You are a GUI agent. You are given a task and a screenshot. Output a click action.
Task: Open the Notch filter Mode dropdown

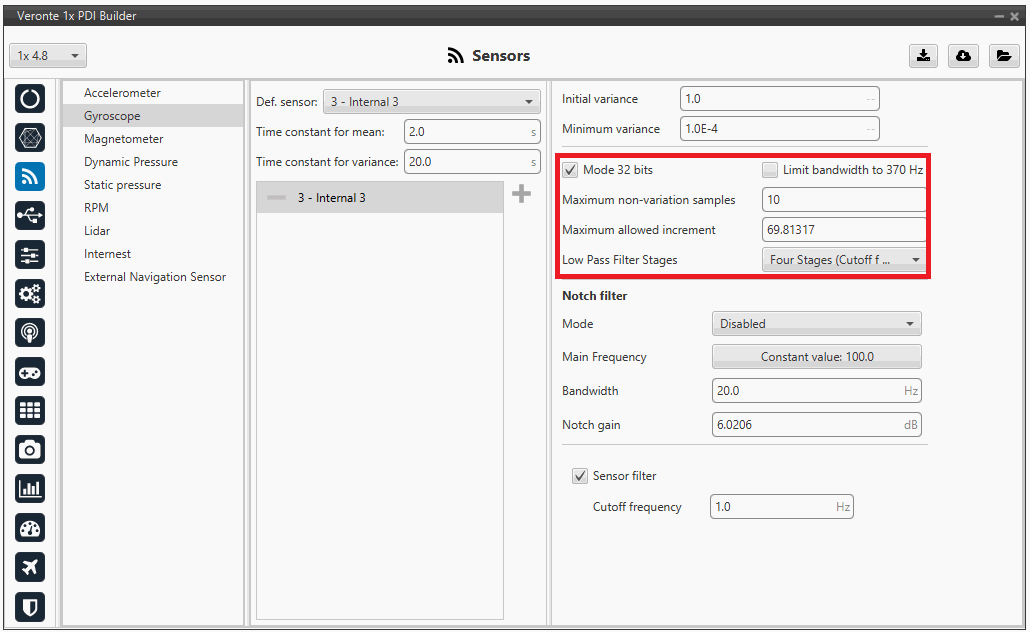pos(816,324)
